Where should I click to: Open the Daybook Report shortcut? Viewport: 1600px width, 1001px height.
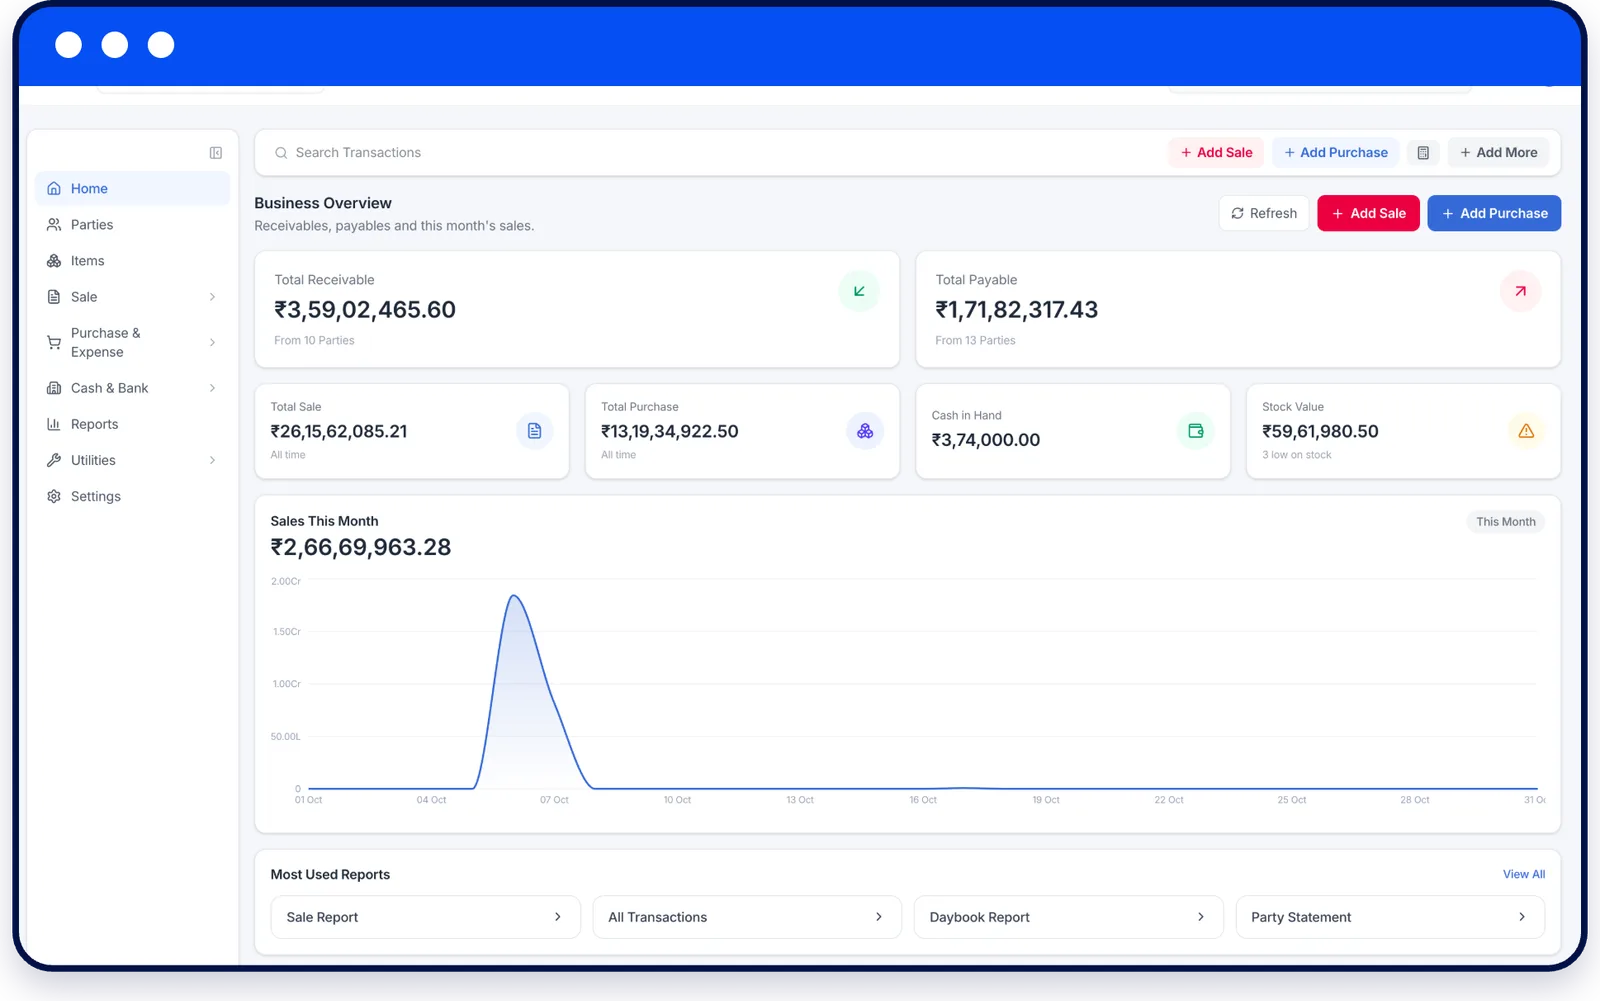pyautogui.click(x=1068, y=917)
